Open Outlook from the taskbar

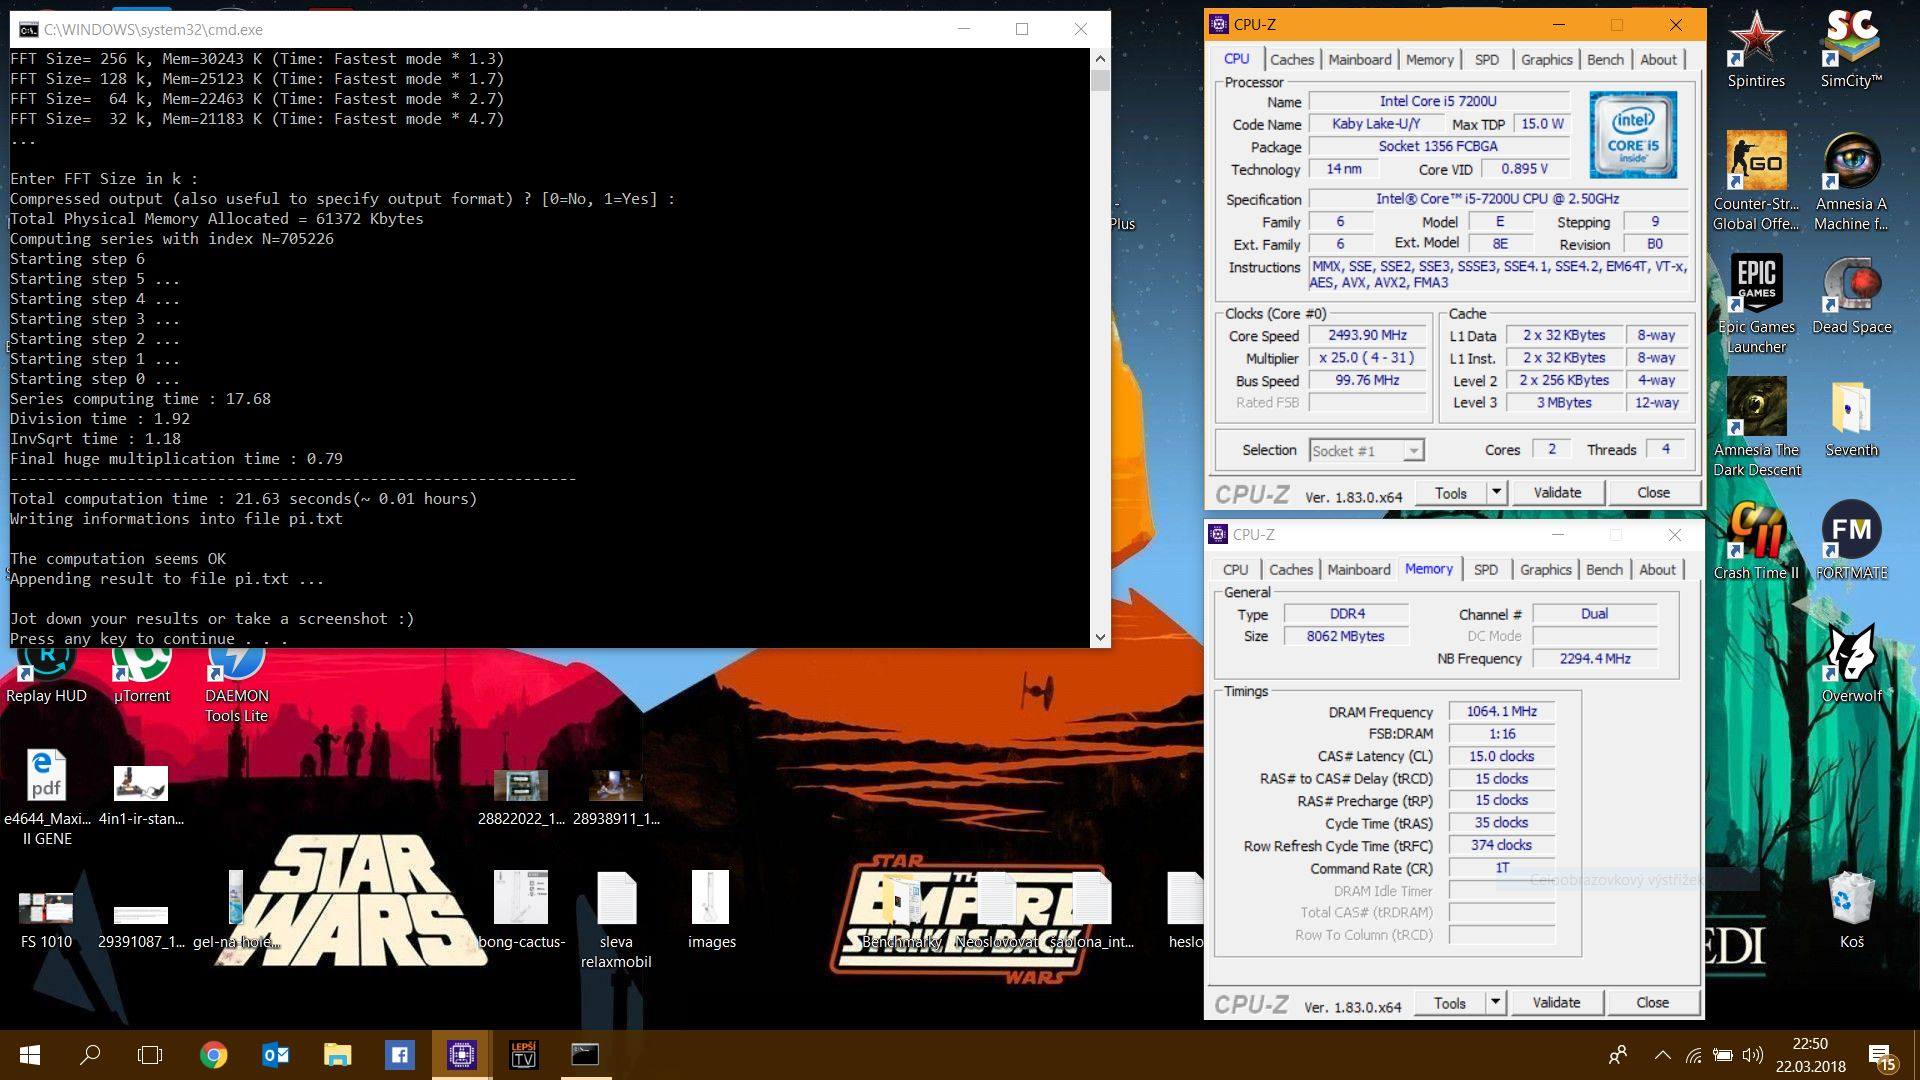pos(275,1055)
